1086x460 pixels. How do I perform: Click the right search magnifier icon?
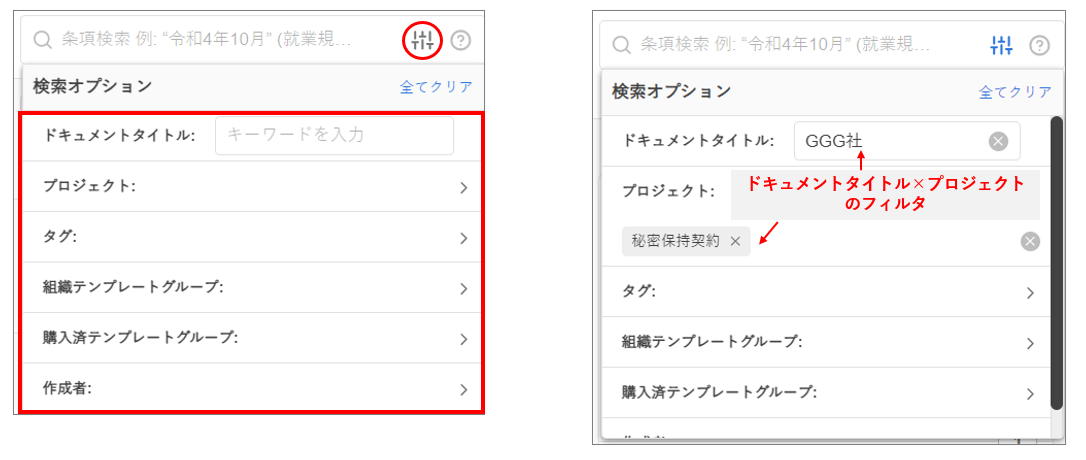[621, 45]
